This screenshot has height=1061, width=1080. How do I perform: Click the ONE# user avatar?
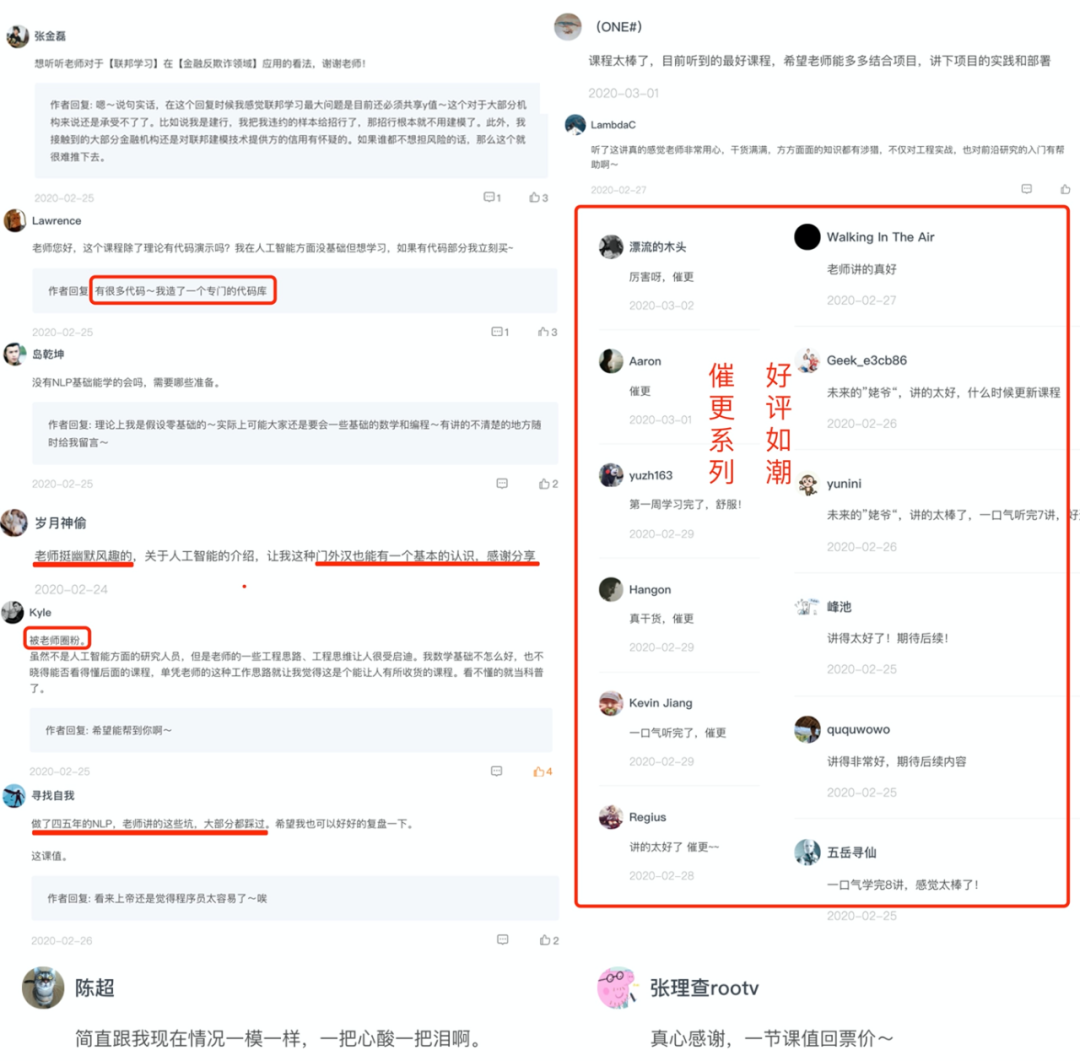coord(568,26)
